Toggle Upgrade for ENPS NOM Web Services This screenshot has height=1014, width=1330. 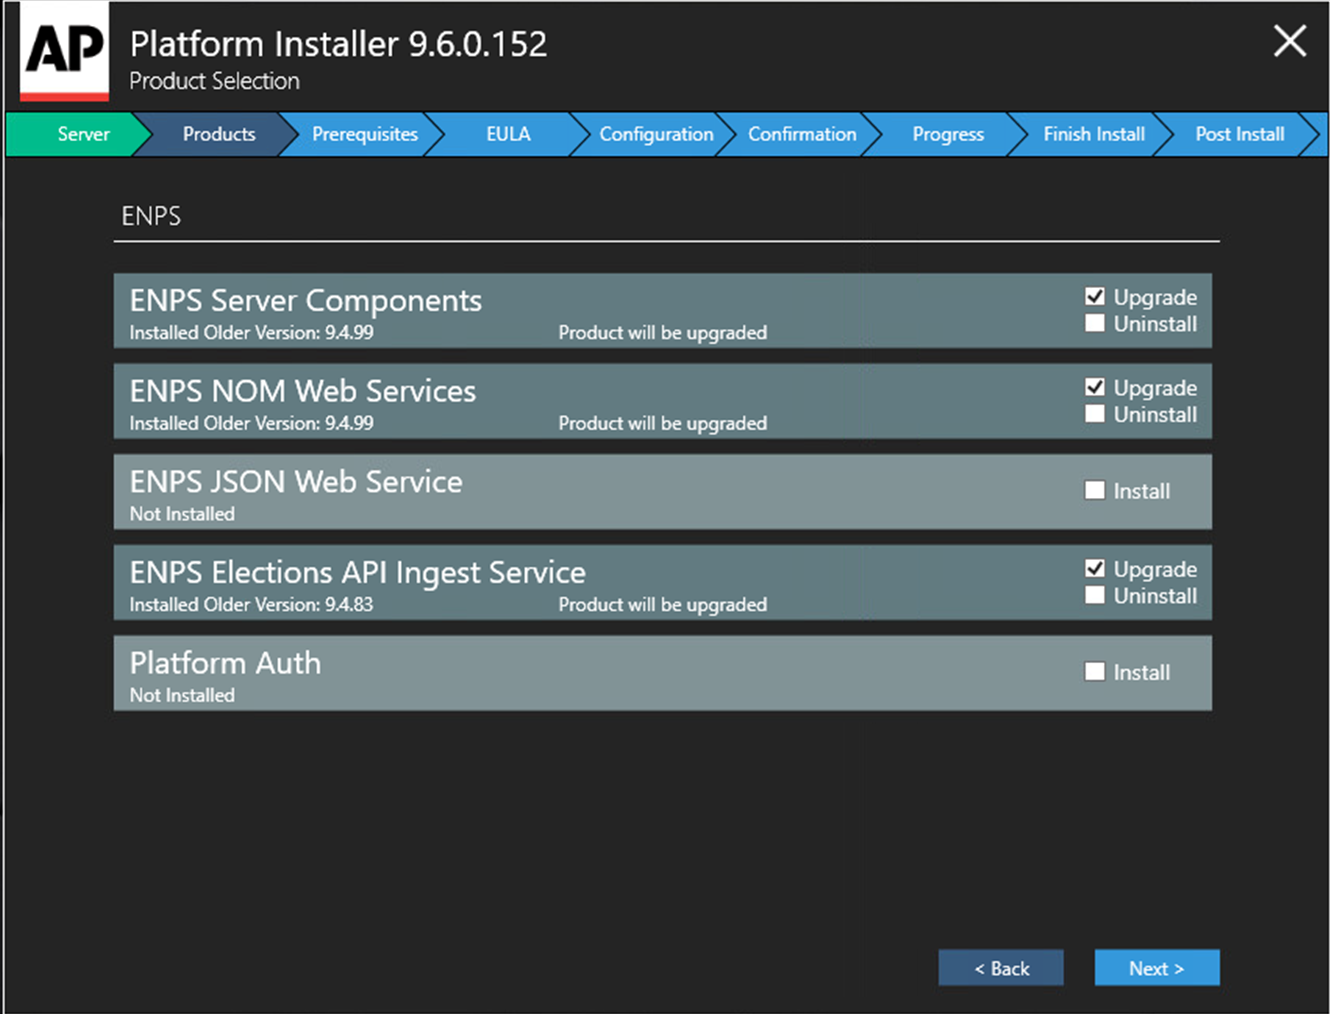(x=1095, y=387)
